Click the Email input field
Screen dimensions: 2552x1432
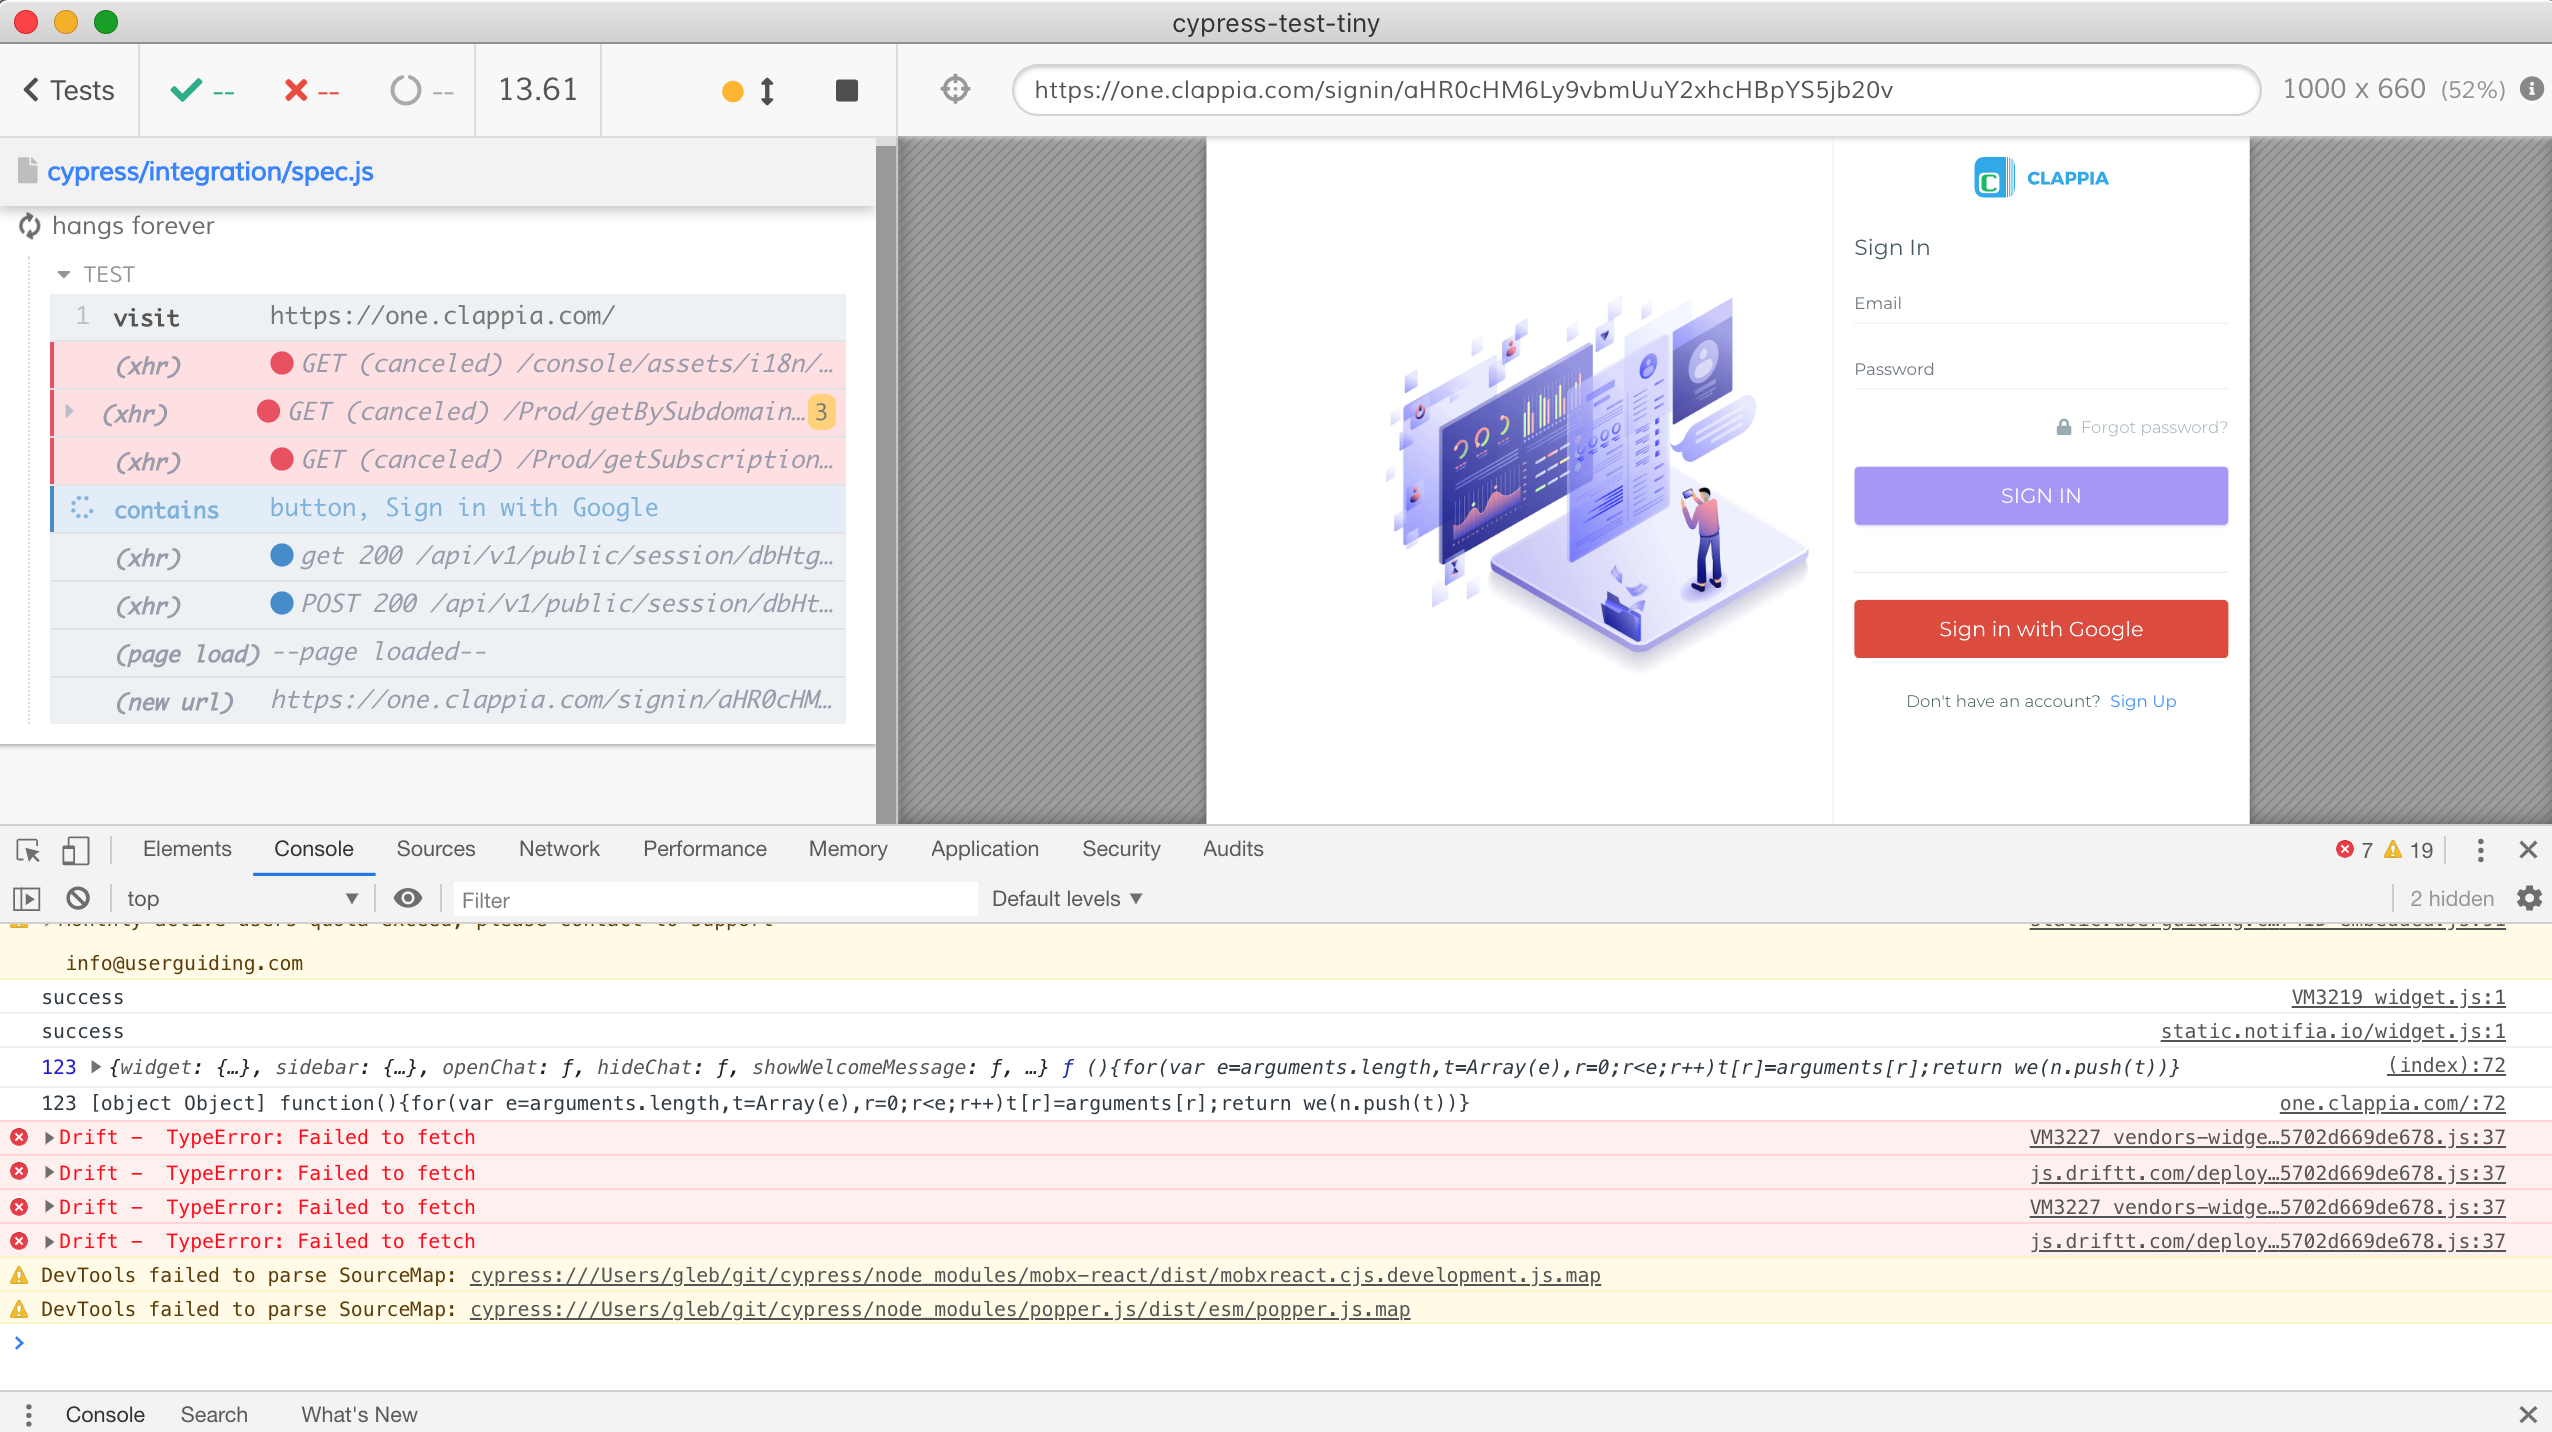pyautogui.click(x=2039, y=310)
